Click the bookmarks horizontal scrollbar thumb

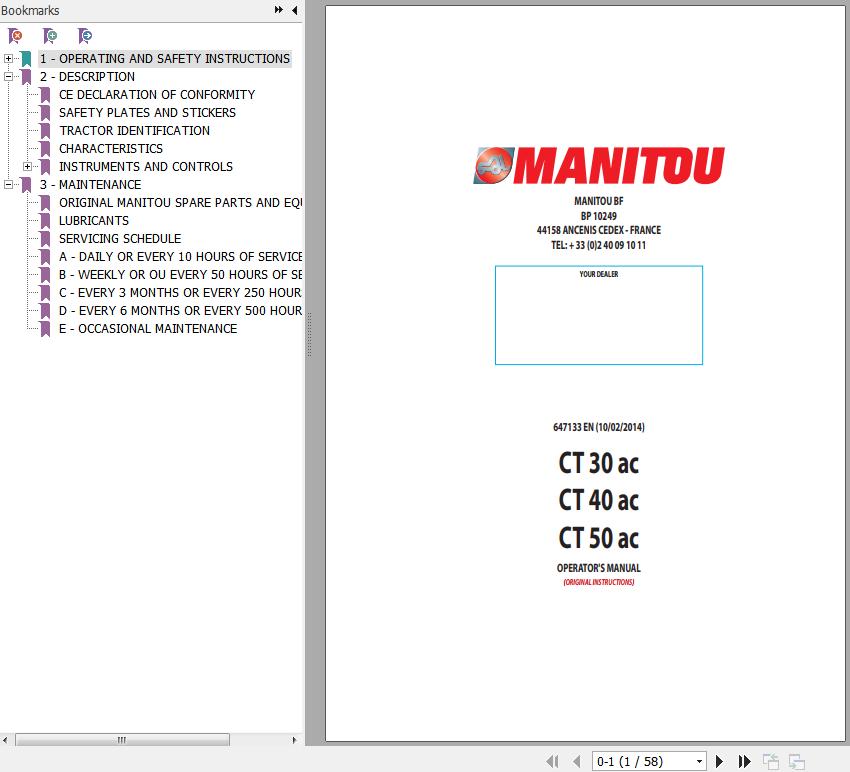tap(122, 739)
